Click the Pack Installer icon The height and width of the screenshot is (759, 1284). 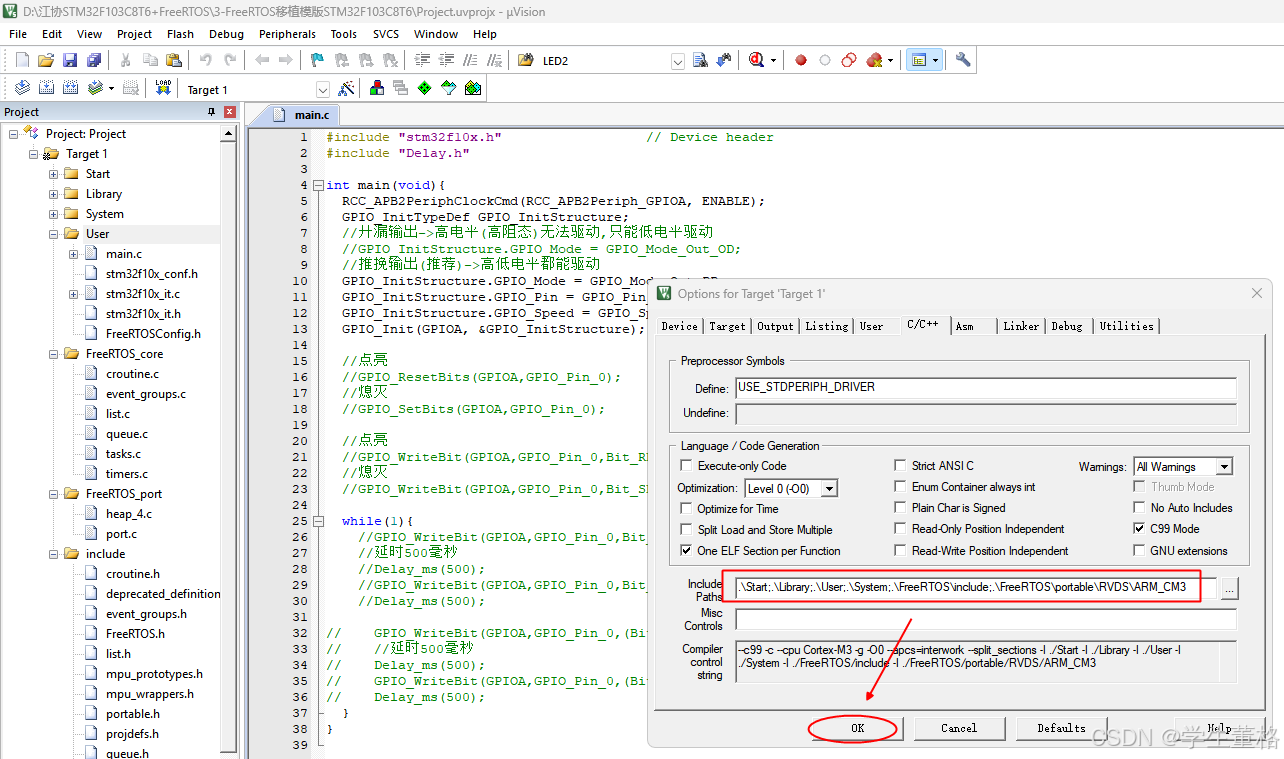pos(473,88)
